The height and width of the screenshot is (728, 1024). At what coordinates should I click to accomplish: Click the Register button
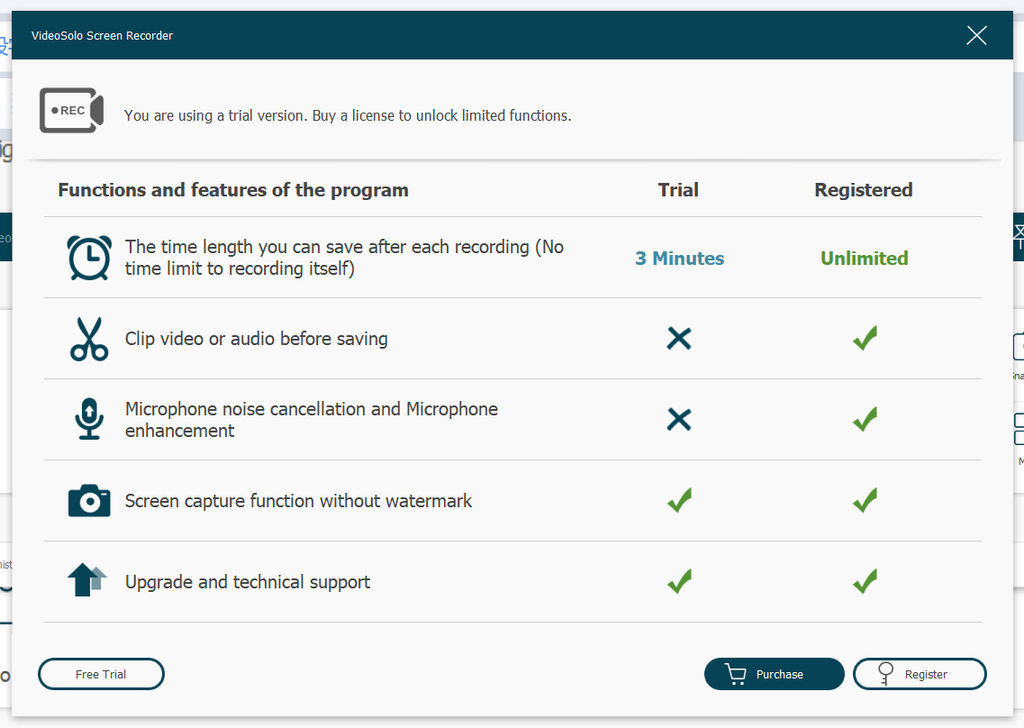[920, 674]
